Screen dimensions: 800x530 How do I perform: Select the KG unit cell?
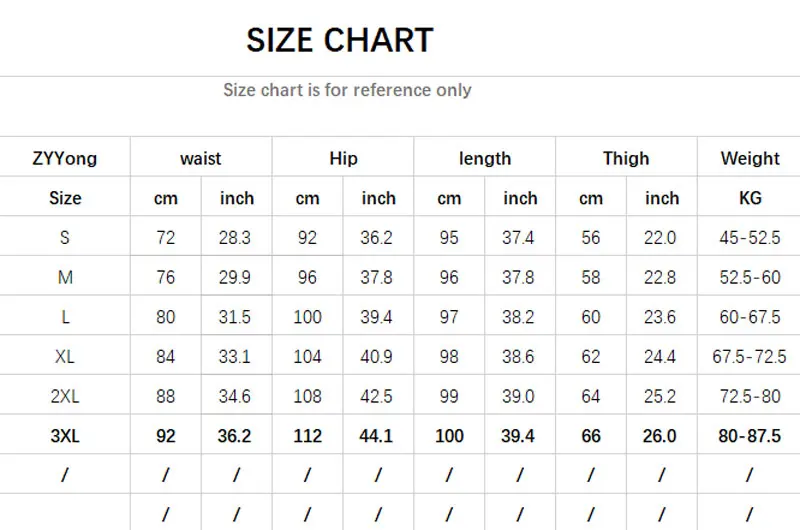point(750,198)
